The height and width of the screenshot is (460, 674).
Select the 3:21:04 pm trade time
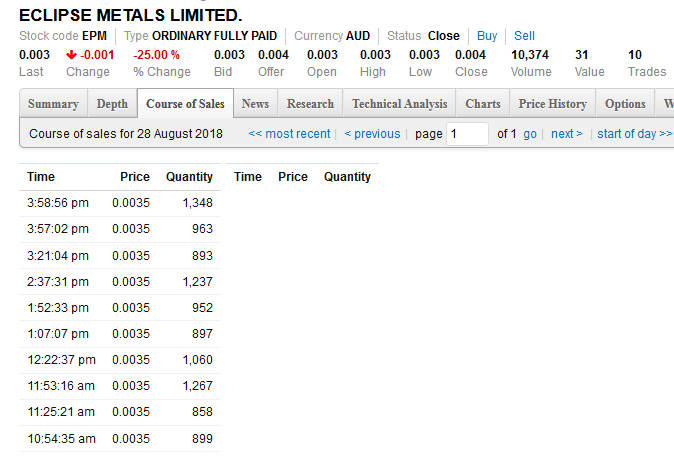(58, 256)
